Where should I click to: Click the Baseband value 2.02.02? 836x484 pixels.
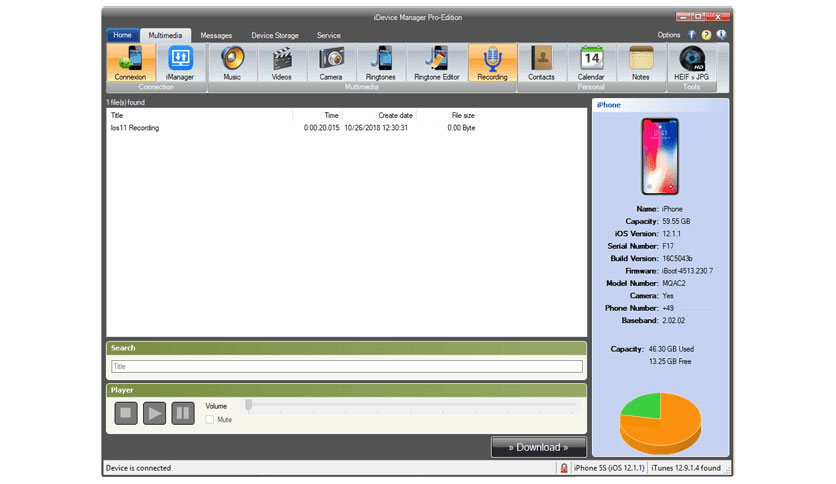674,320
